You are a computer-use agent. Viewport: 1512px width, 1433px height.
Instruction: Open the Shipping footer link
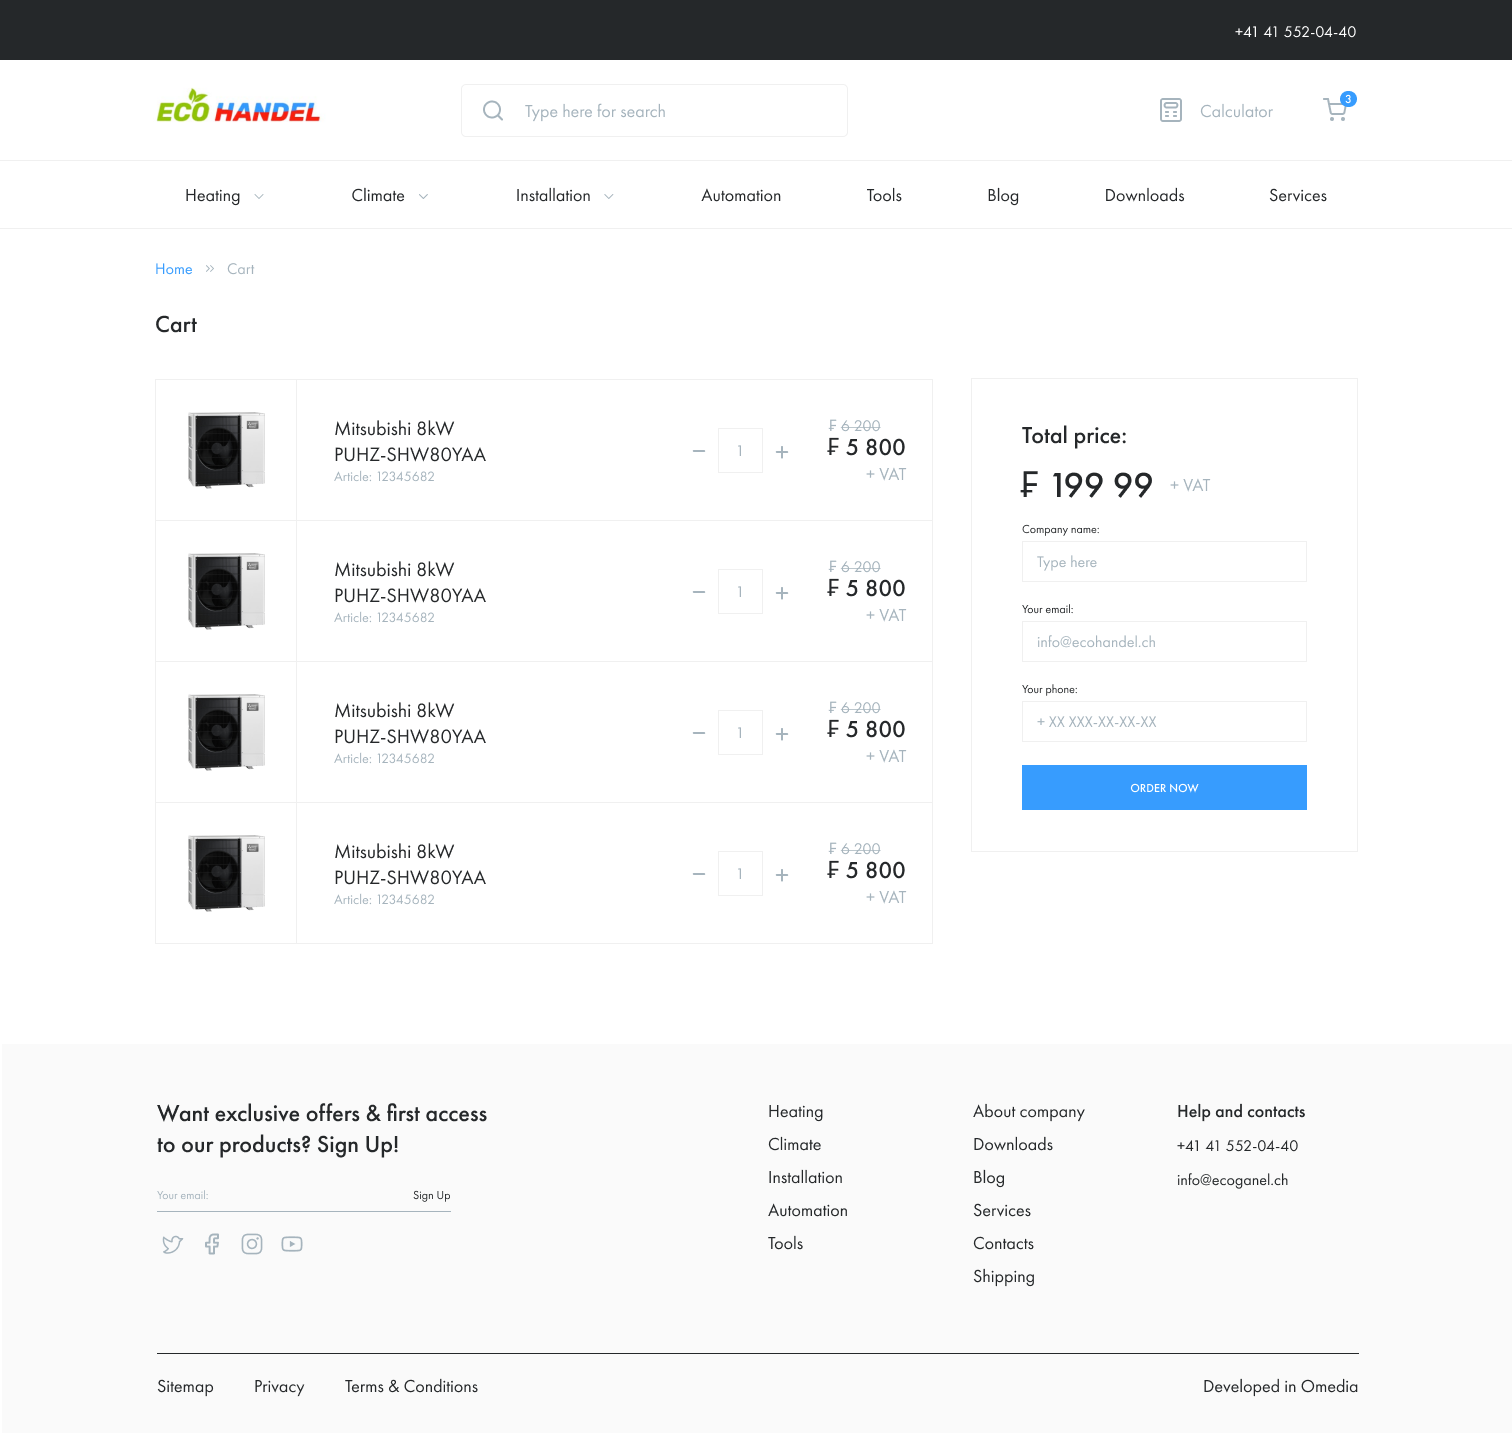(x=1004, y=1277)
